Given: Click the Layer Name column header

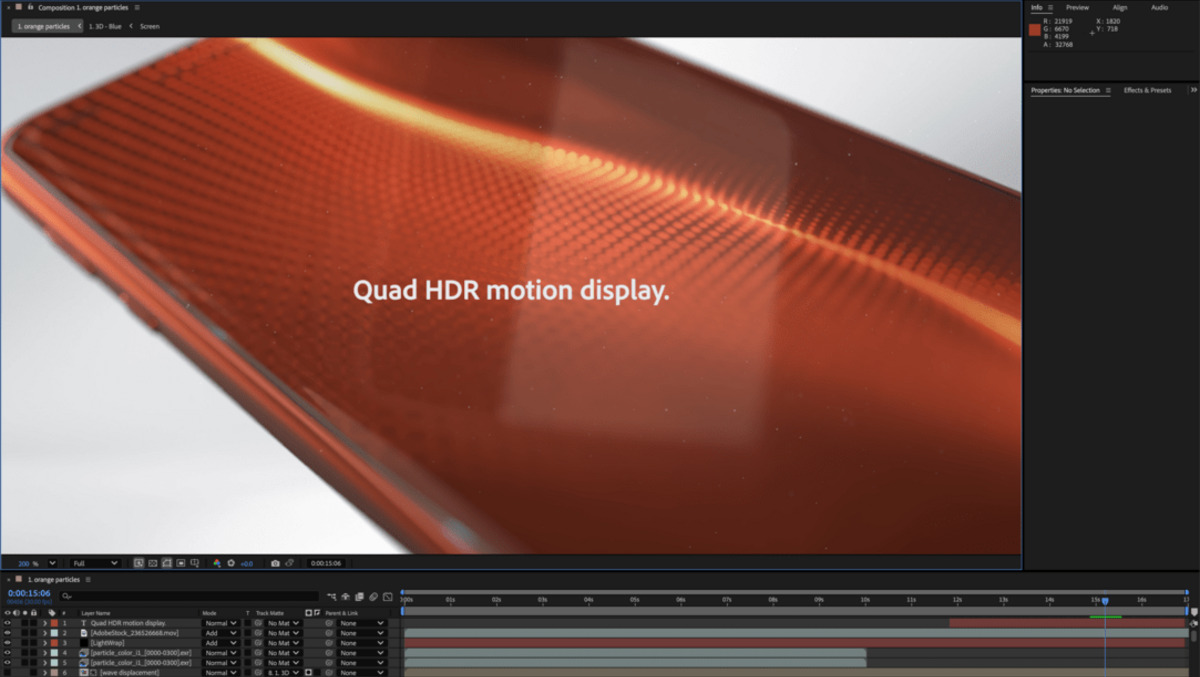Looking at the screenshot, I should pyautogui.click(x=96, y=613).
